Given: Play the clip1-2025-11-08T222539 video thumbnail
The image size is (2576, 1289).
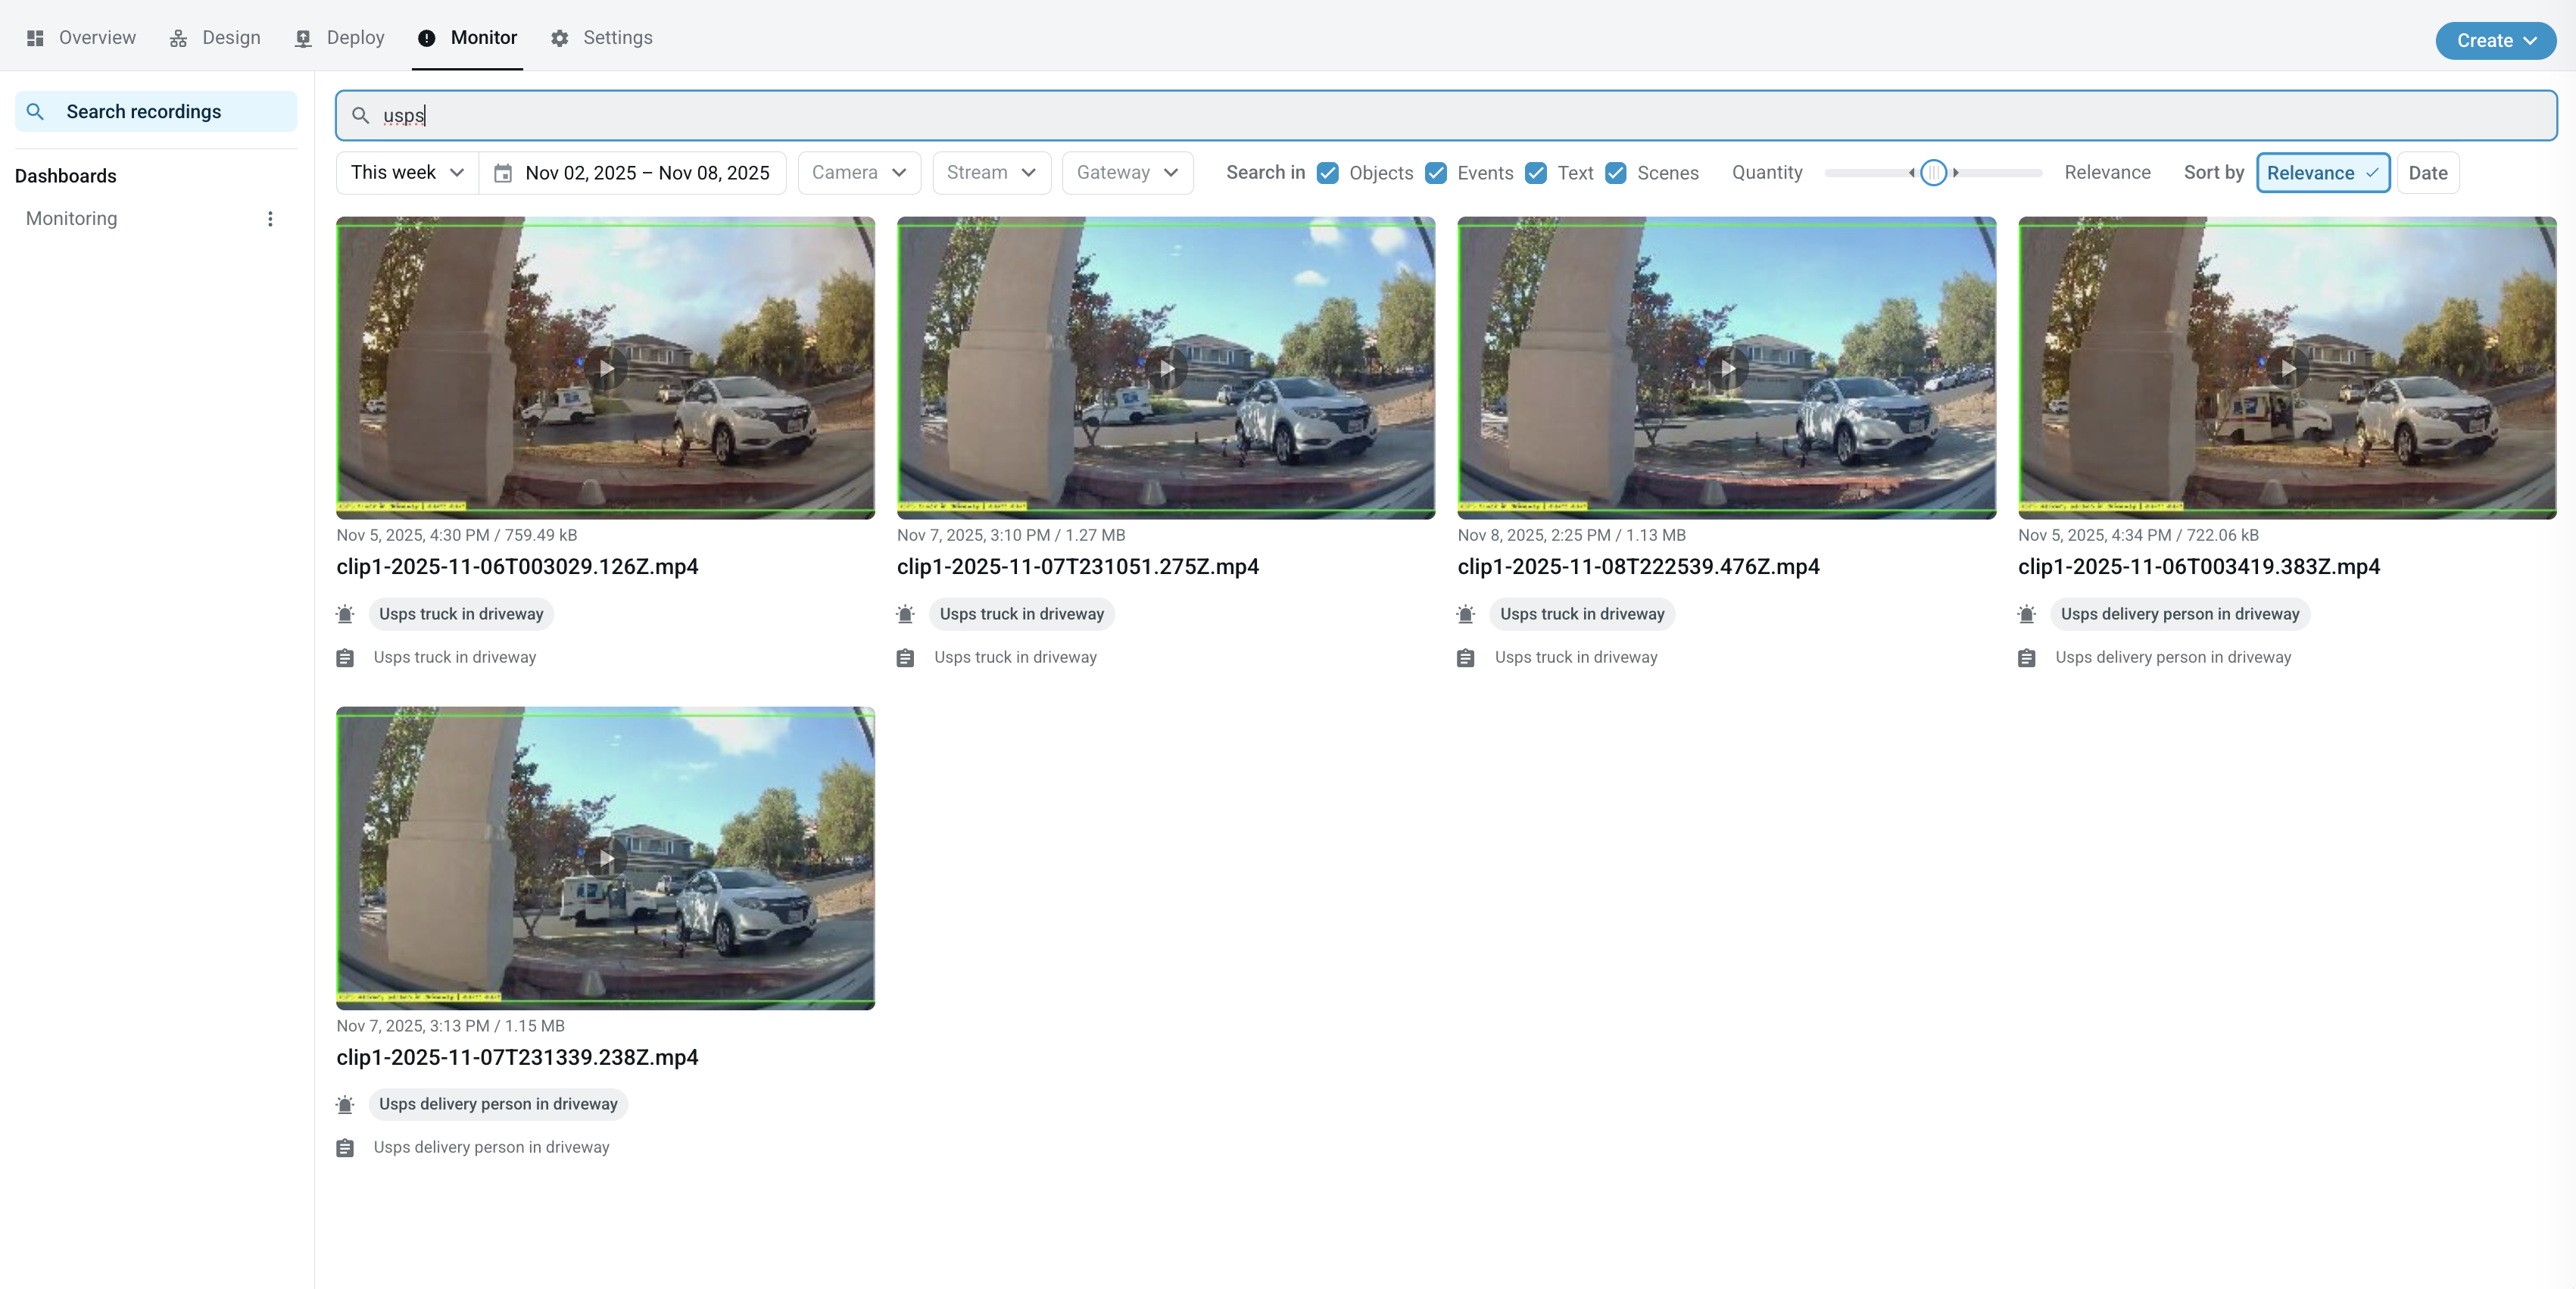Looking at the screenshot, I should (x=1727, y=369).
